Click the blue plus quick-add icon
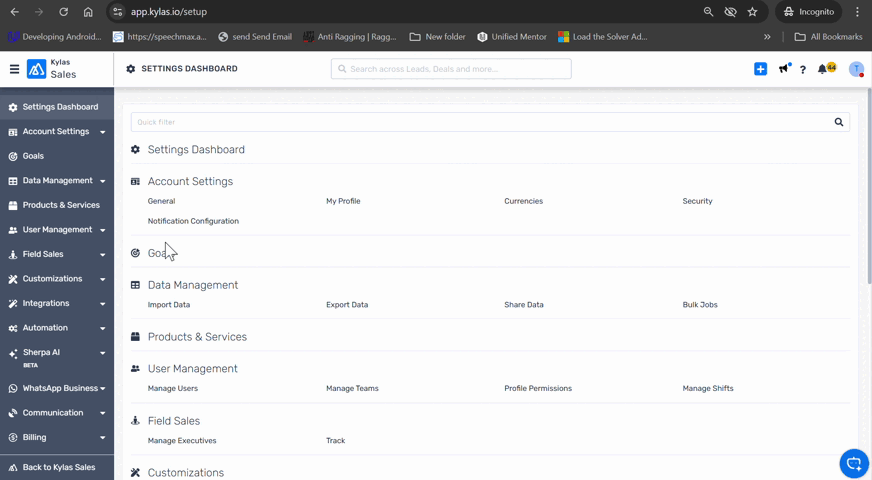This screenshot has height=480, width=872. click(x=760, y=69)
